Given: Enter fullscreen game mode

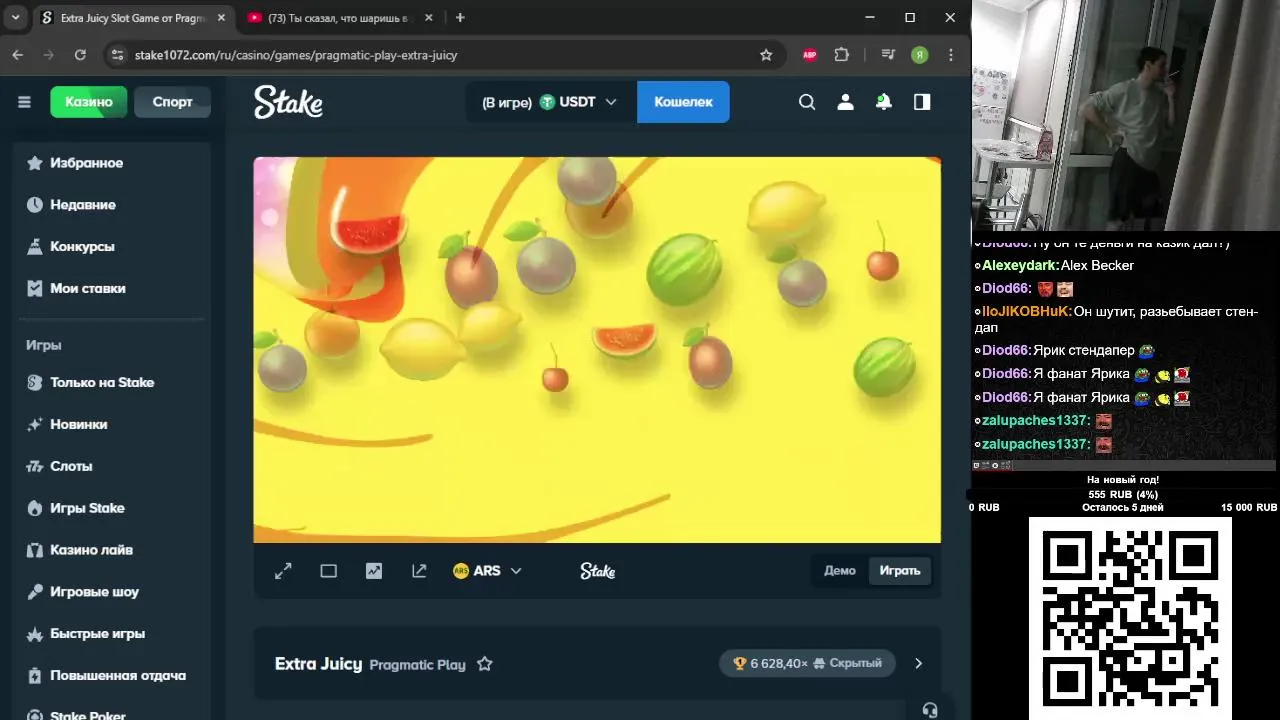Looking at the screenshot, I should tap(283, 571).
